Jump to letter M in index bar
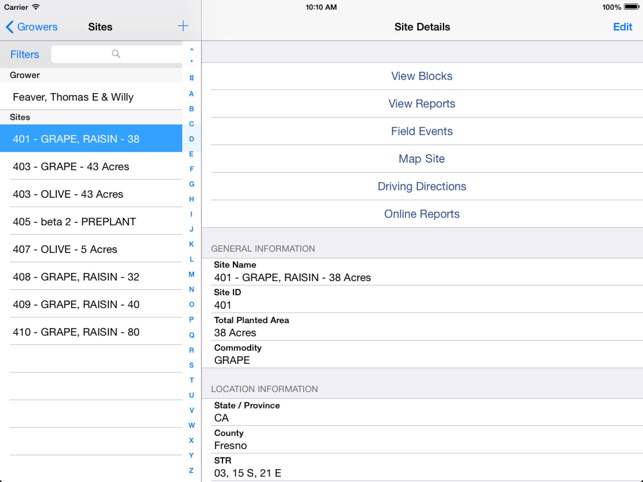 [x=191, y=274]
